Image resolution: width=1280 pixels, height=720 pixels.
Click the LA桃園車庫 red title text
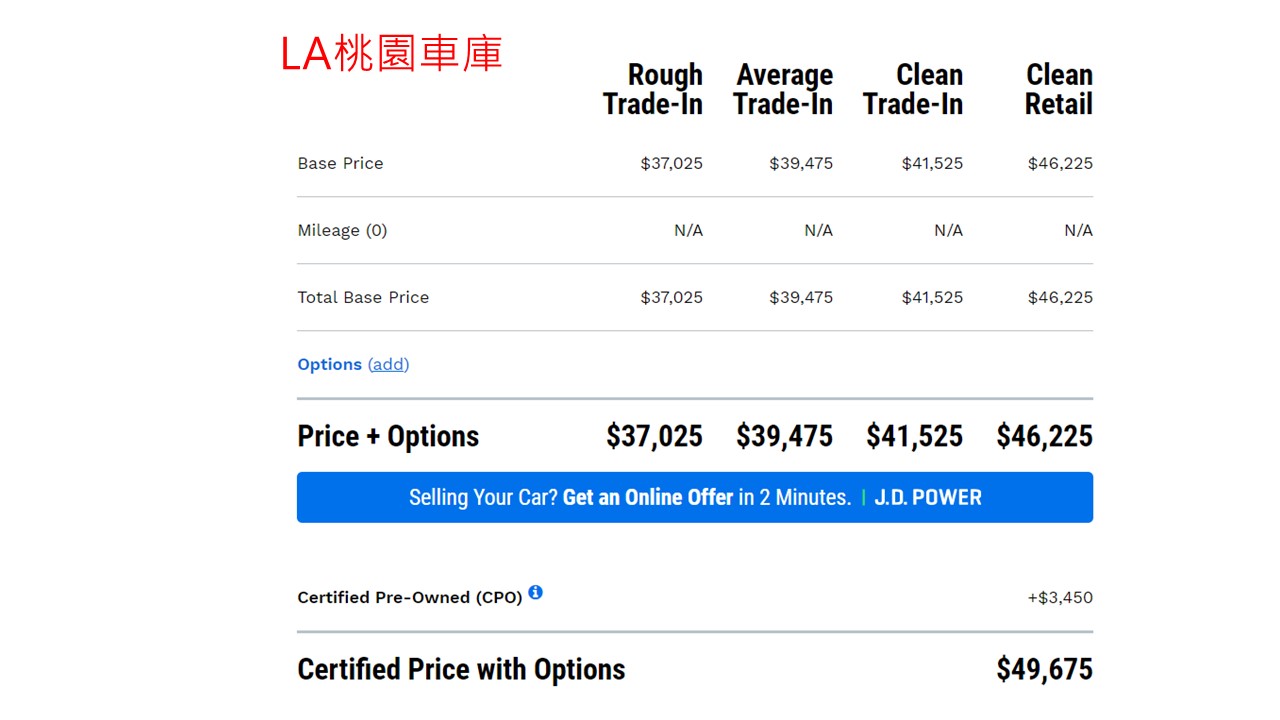(391, 54)
